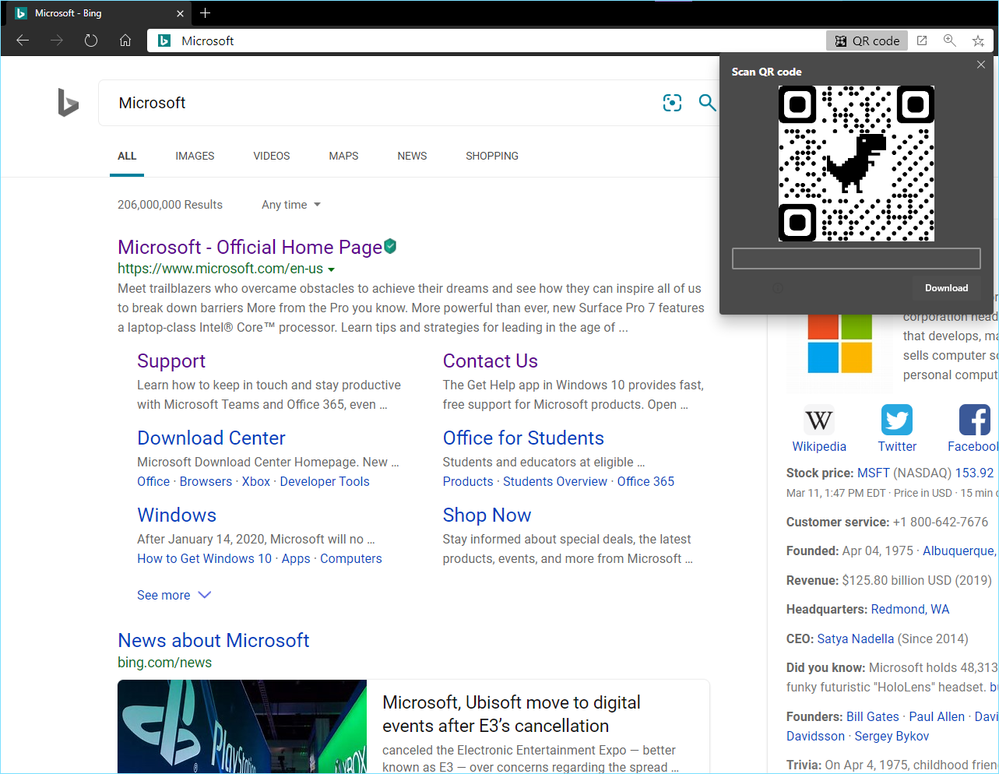
Task: Click the Microsoft four-color logo image
Action: [840, 344]
